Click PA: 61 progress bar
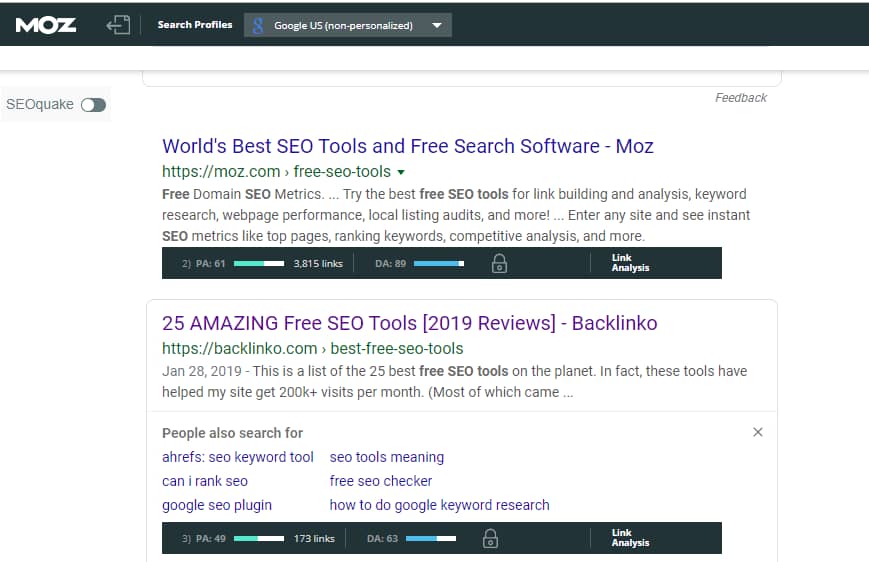 coord(259,263)
